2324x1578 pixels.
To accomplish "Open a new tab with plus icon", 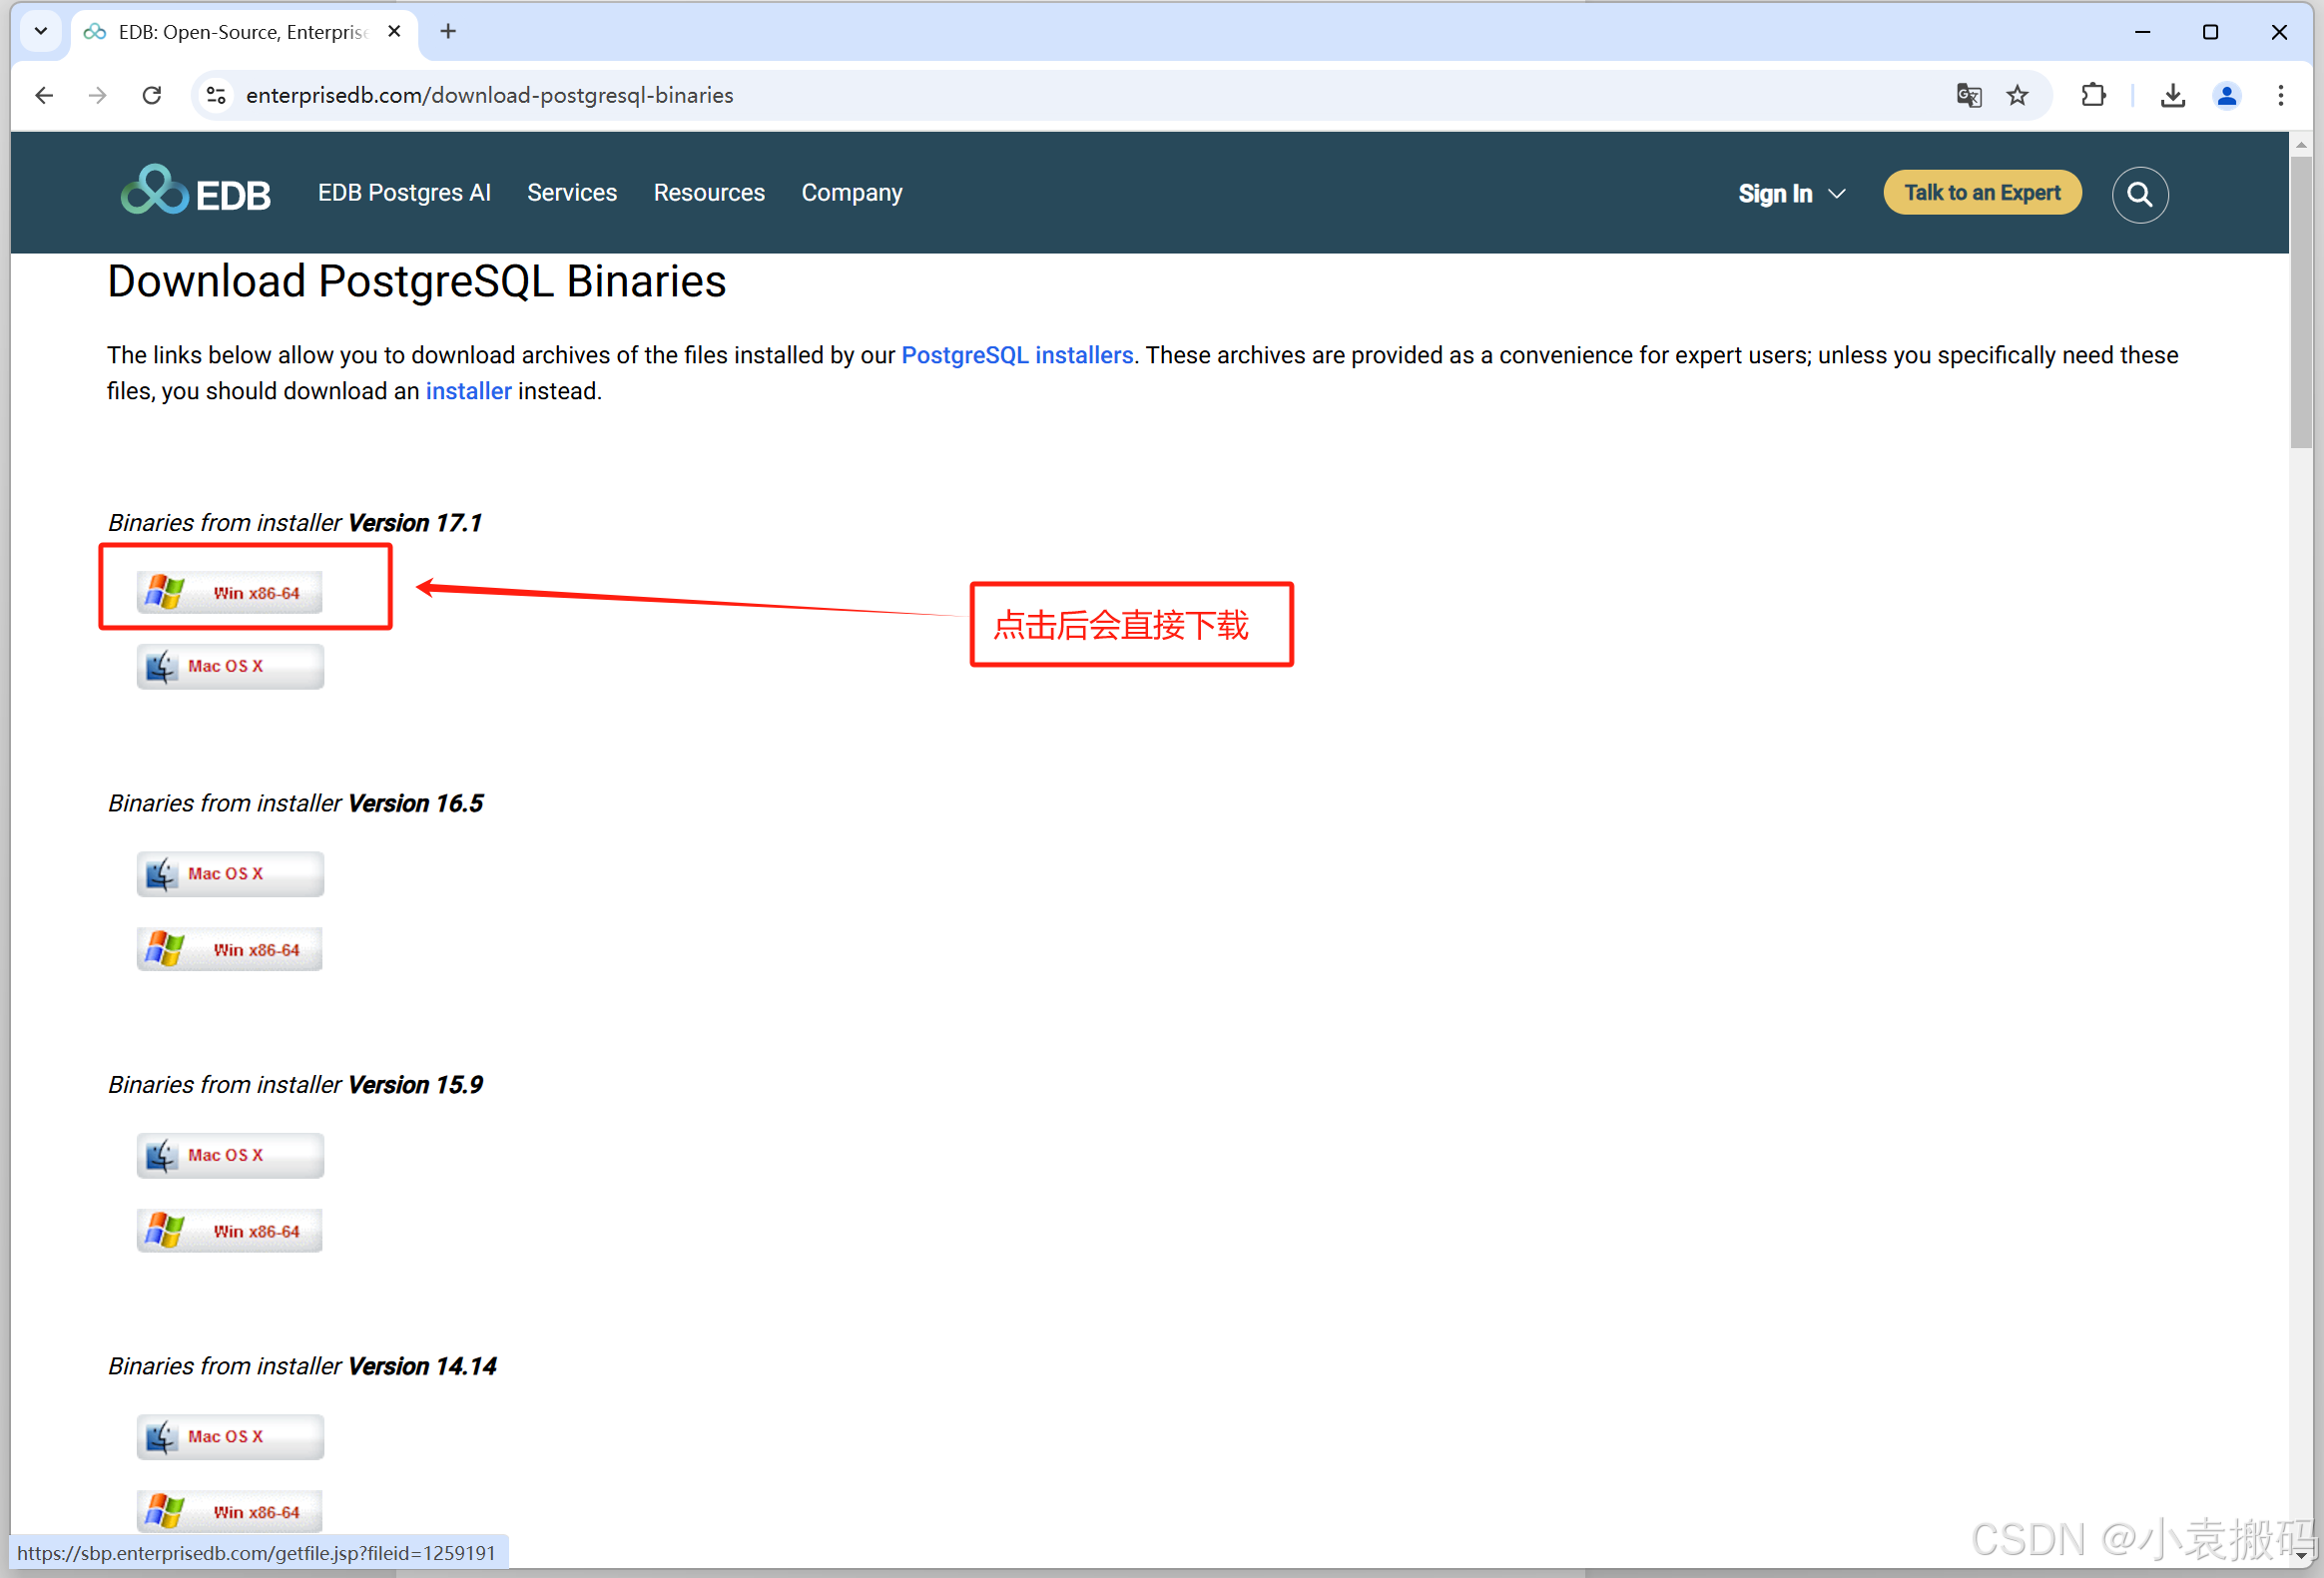I will pyautogui.click(x=448, y=32).
